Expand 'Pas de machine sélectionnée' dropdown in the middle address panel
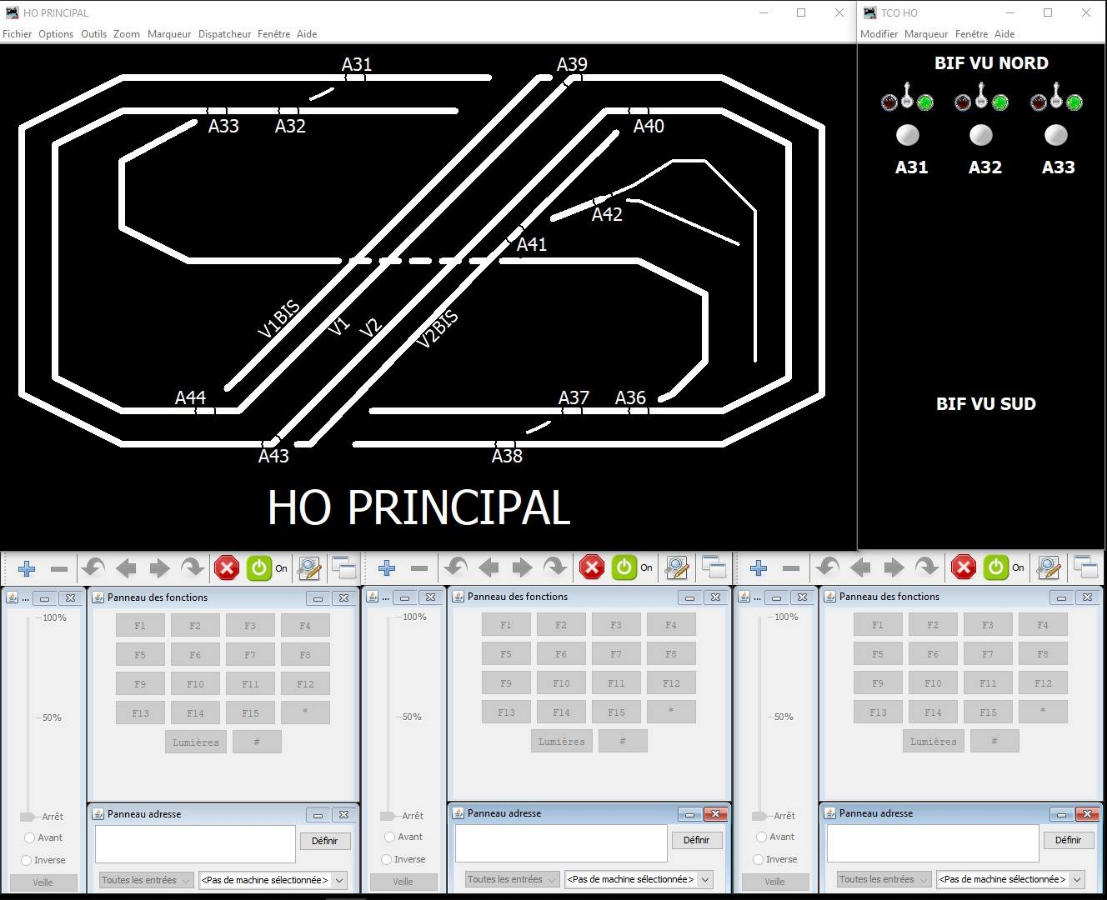The width and height of the screenshot is (1107, 900). (638, 880)
